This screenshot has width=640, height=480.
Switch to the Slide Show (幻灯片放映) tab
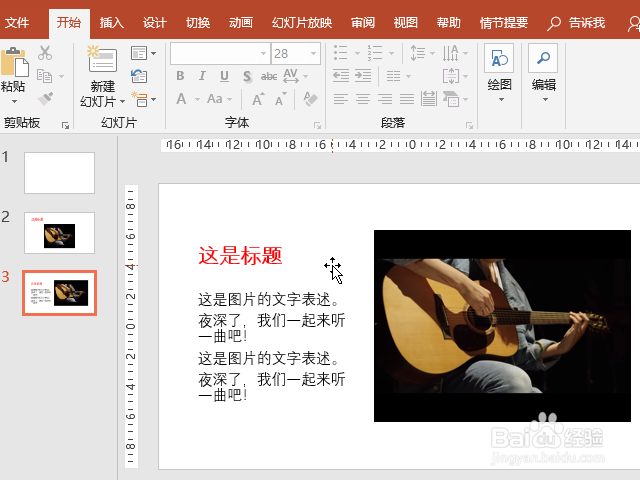point(302,23)
